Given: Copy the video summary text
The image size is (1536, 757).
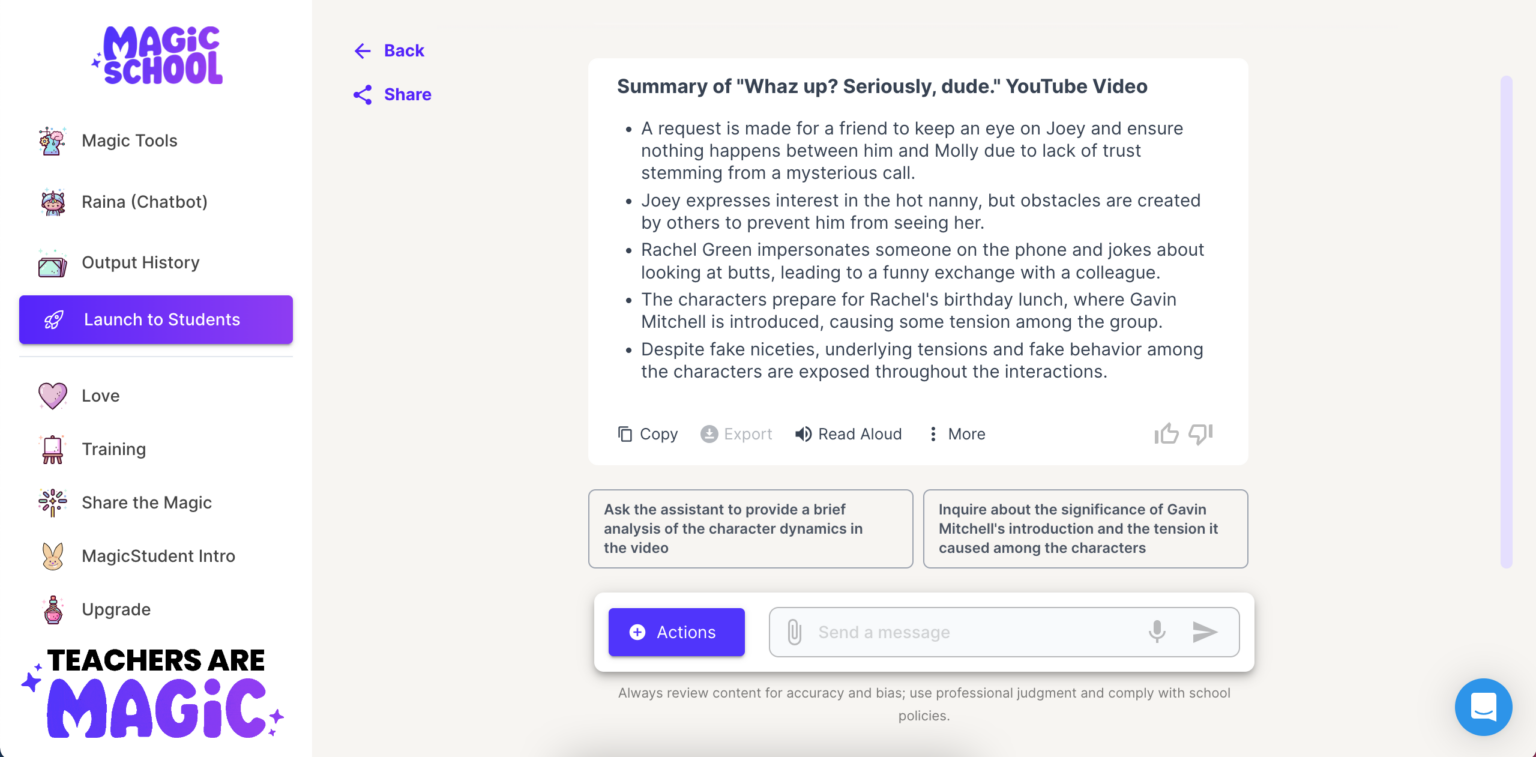Looking at the screenshot, I should click(x=647, y=433).
